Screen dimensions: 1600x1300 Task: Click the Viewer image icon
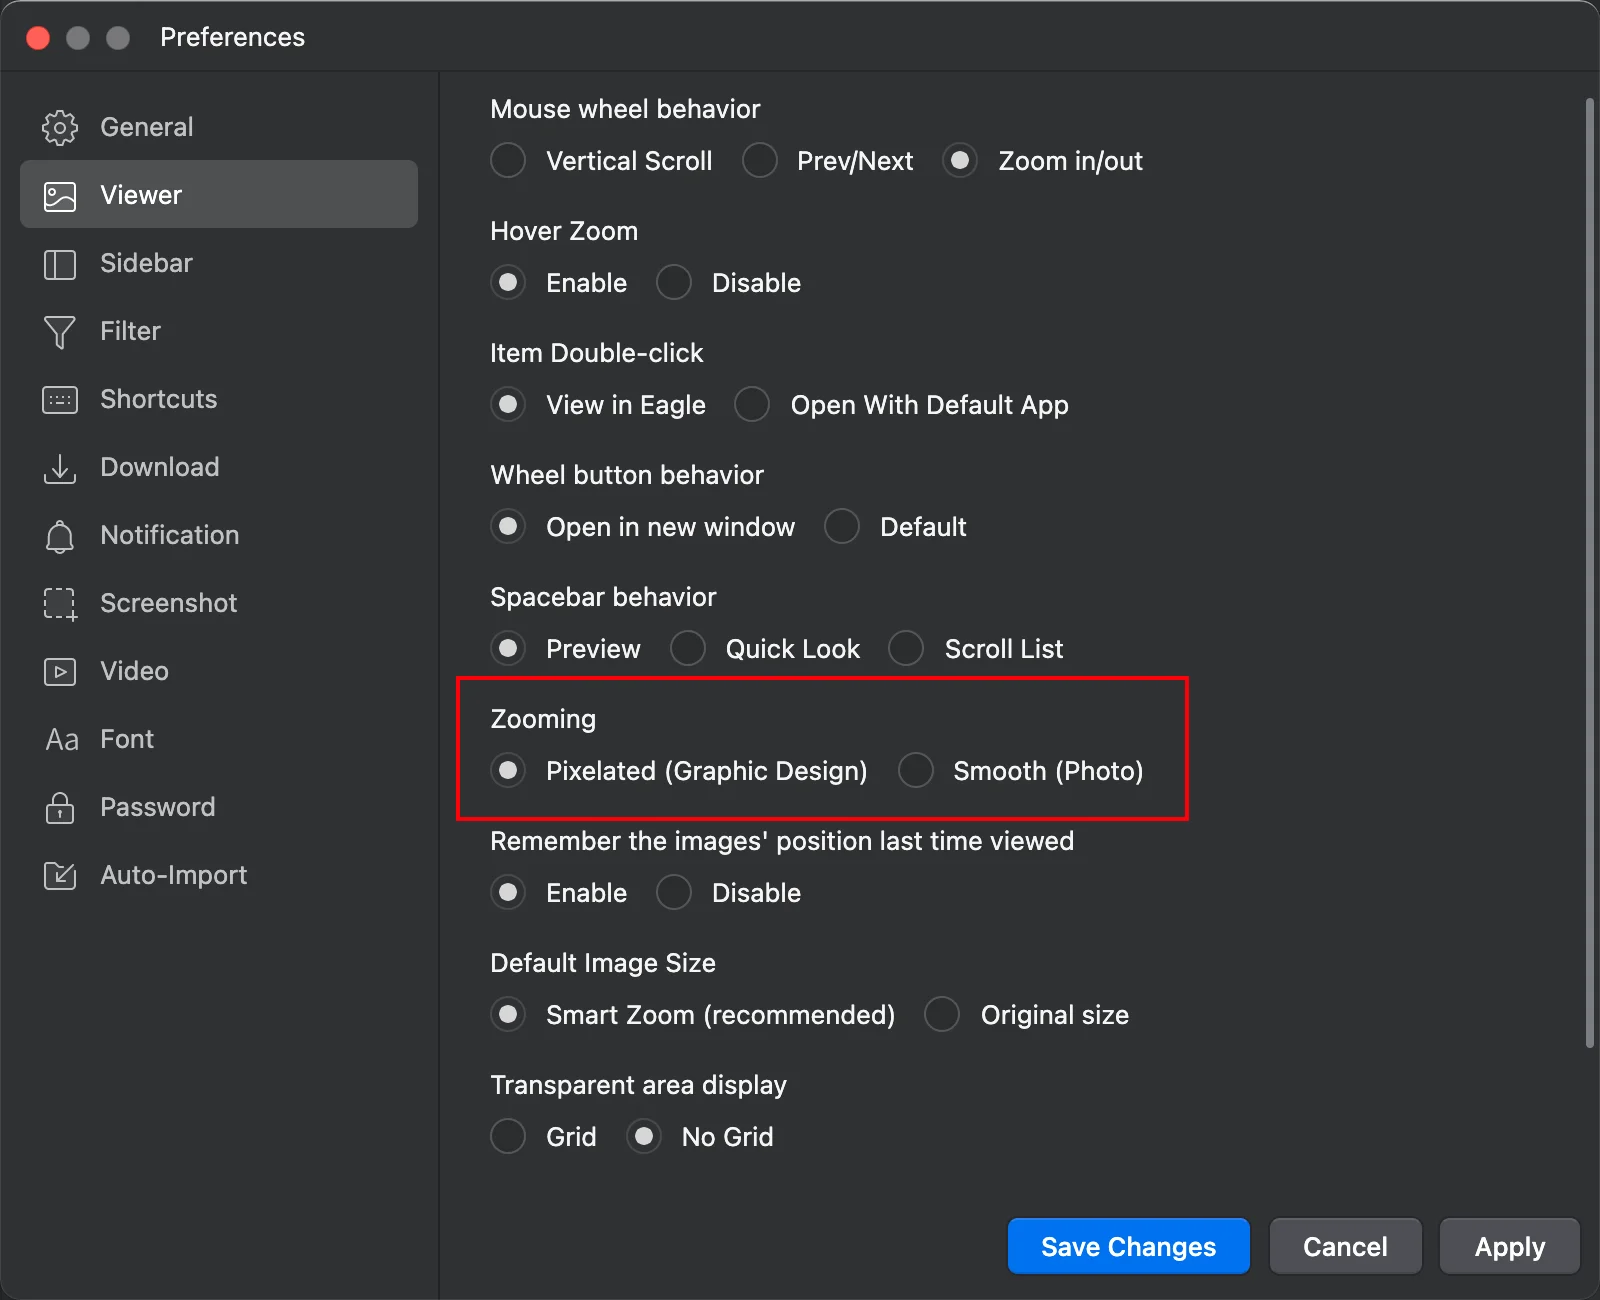(60, 195)
